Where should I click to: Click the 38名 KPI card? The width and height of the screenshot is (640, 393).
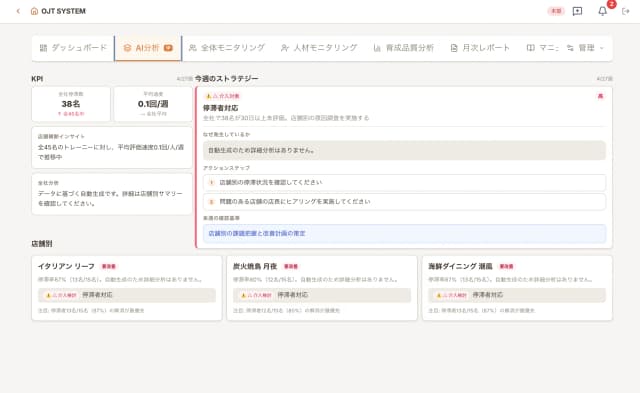coord(71,104)
